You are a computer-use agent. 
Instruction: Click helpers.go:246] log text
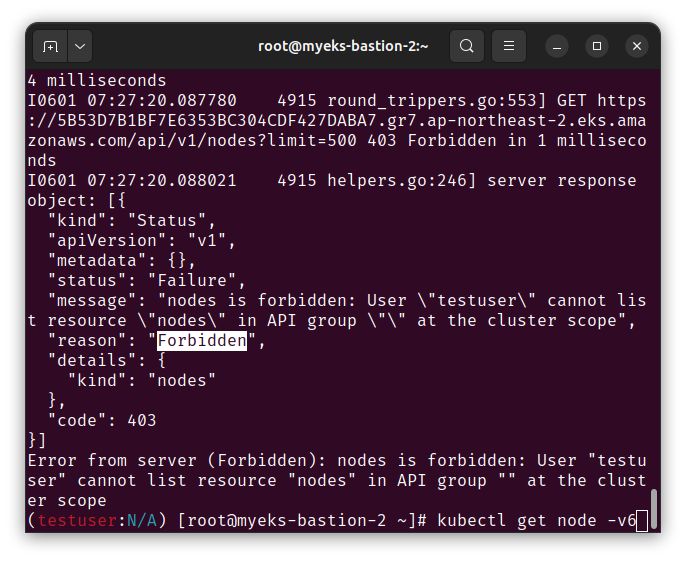click(x=402, y=181)
